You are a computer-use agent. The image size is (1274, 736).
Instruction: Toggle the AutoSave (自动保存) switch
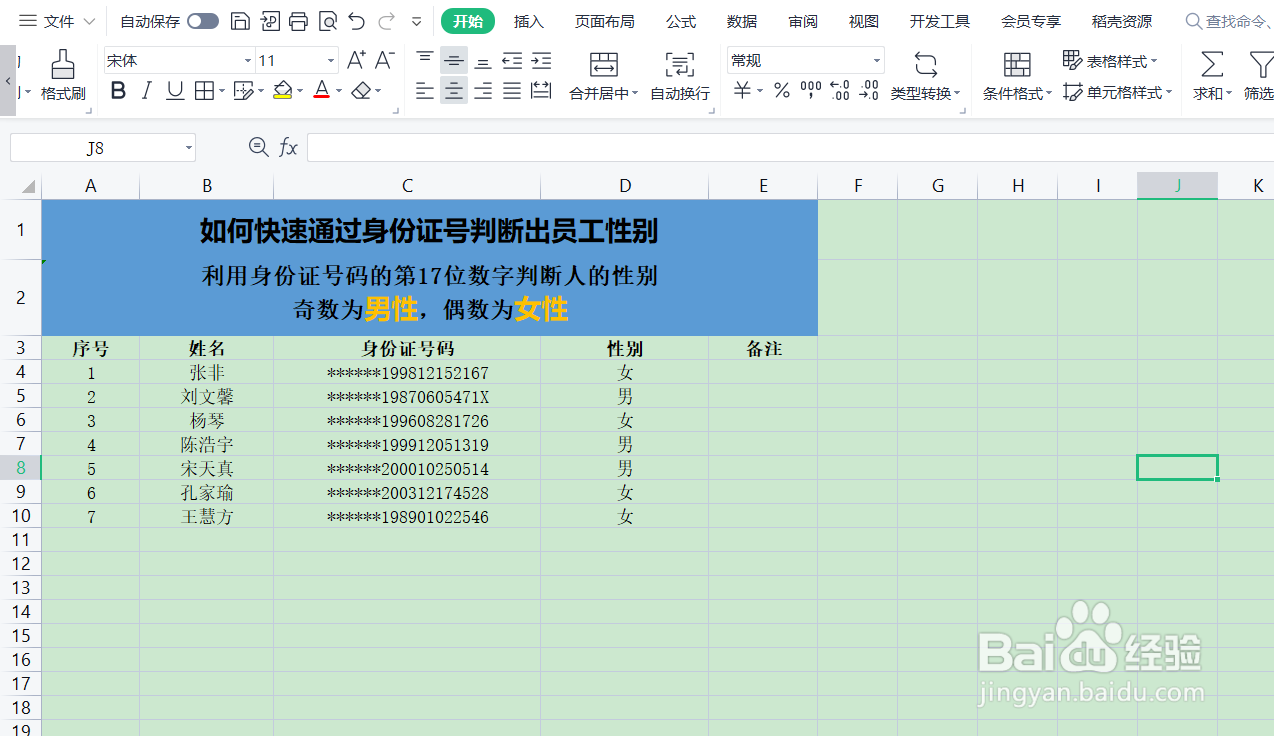[x=203, y=21]
